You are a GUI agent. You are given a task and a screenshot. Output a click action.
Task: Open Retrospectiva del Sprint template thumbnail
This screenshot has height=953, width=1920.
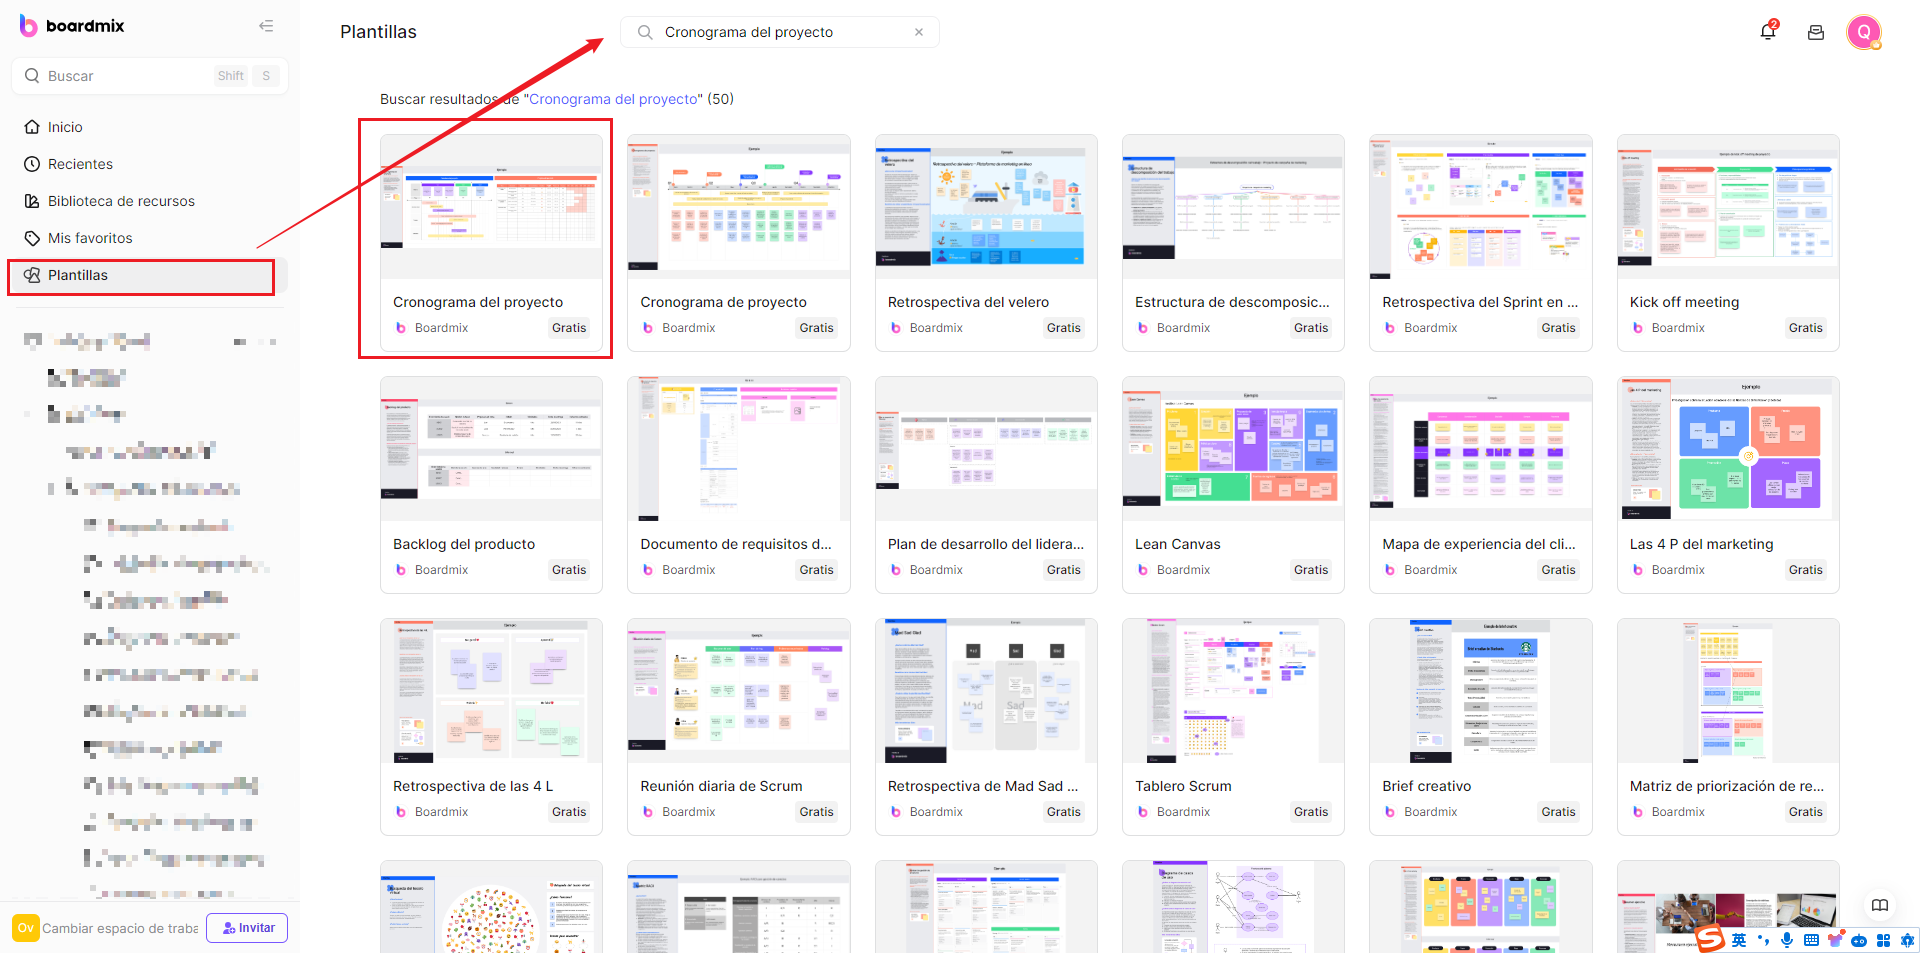pos(1481,207)
